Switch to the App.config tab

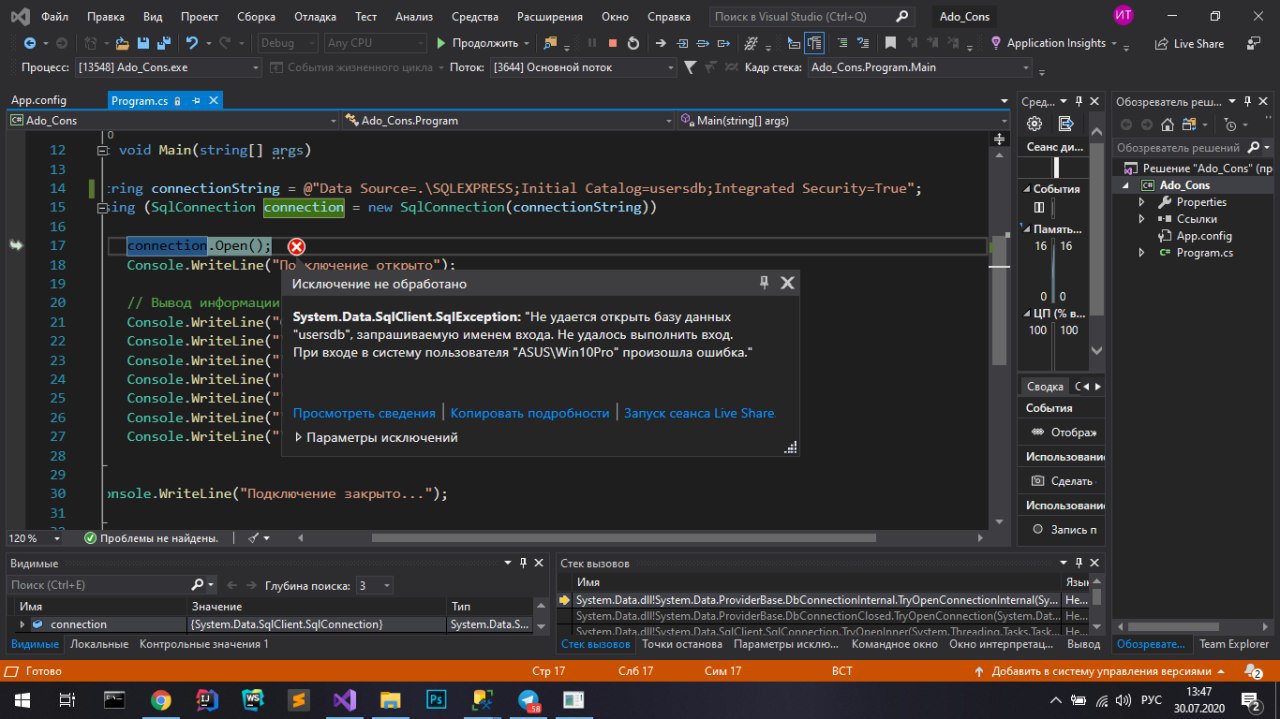(x=38, y=100)
